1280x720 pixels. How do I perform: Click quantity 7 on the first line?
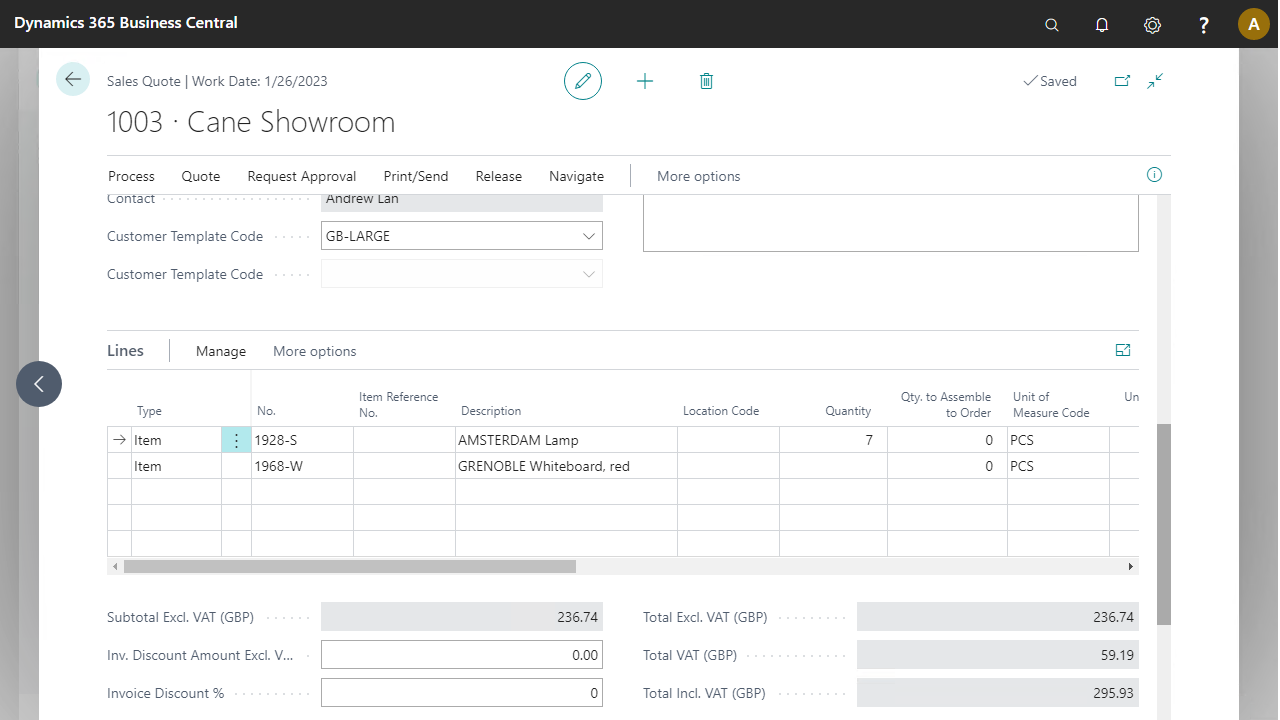click(833, 440)
